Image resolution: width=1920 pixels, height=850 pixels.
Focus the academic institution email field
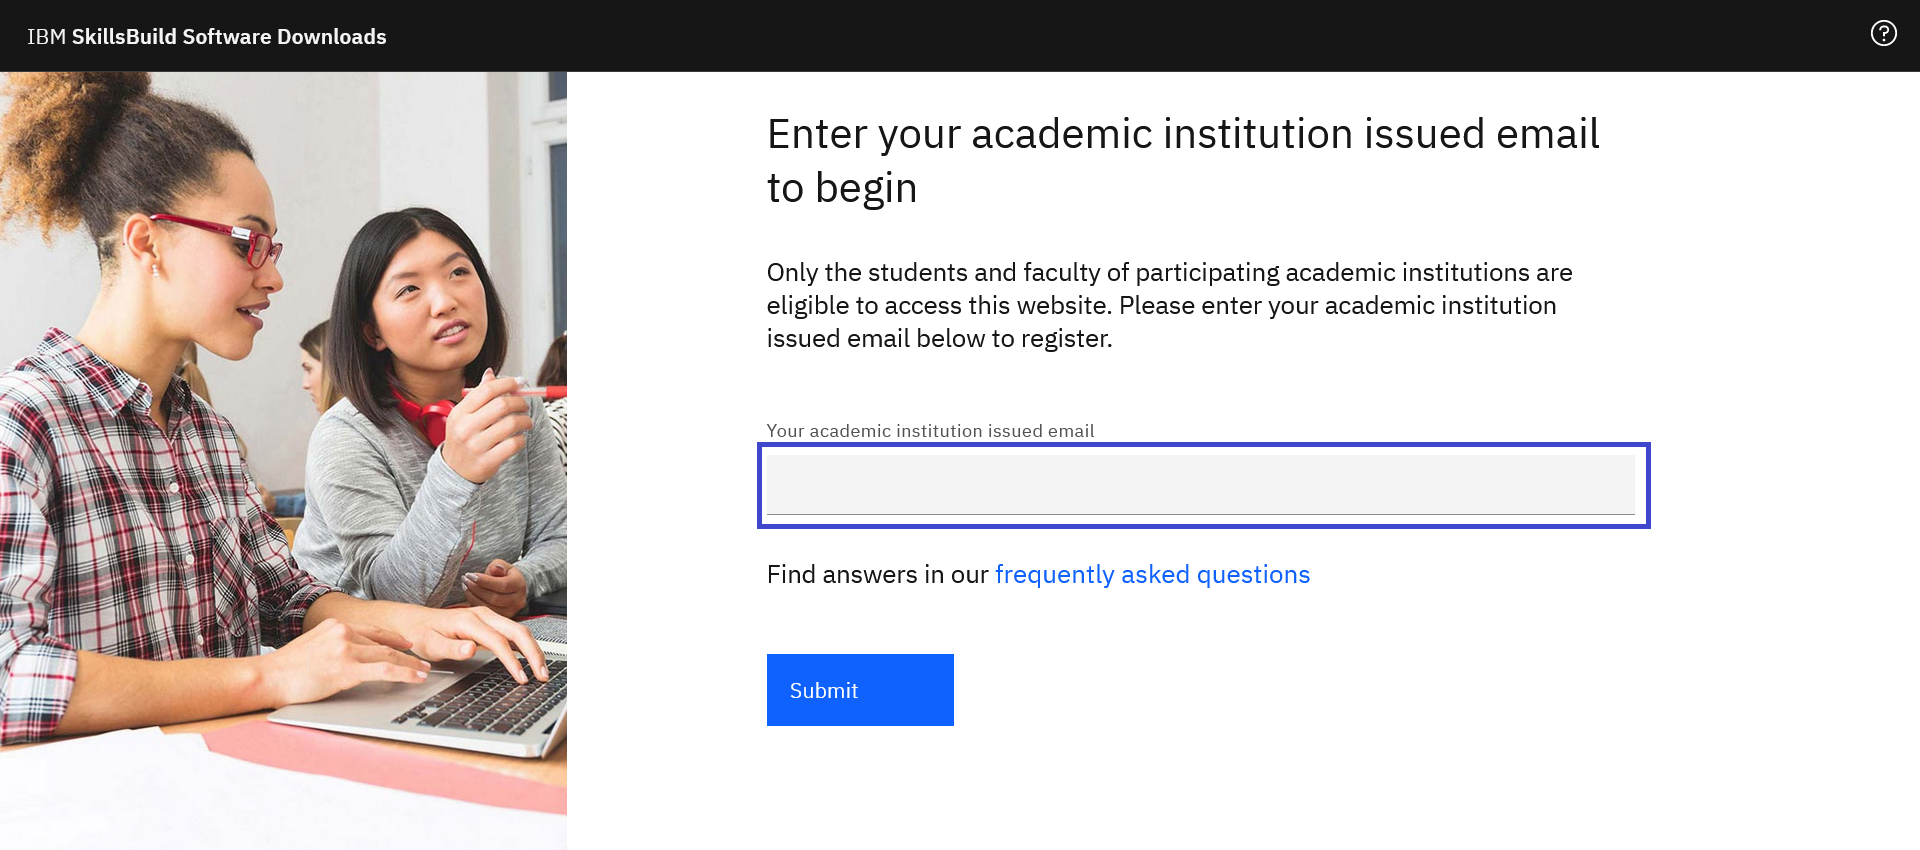point(1200,485)
